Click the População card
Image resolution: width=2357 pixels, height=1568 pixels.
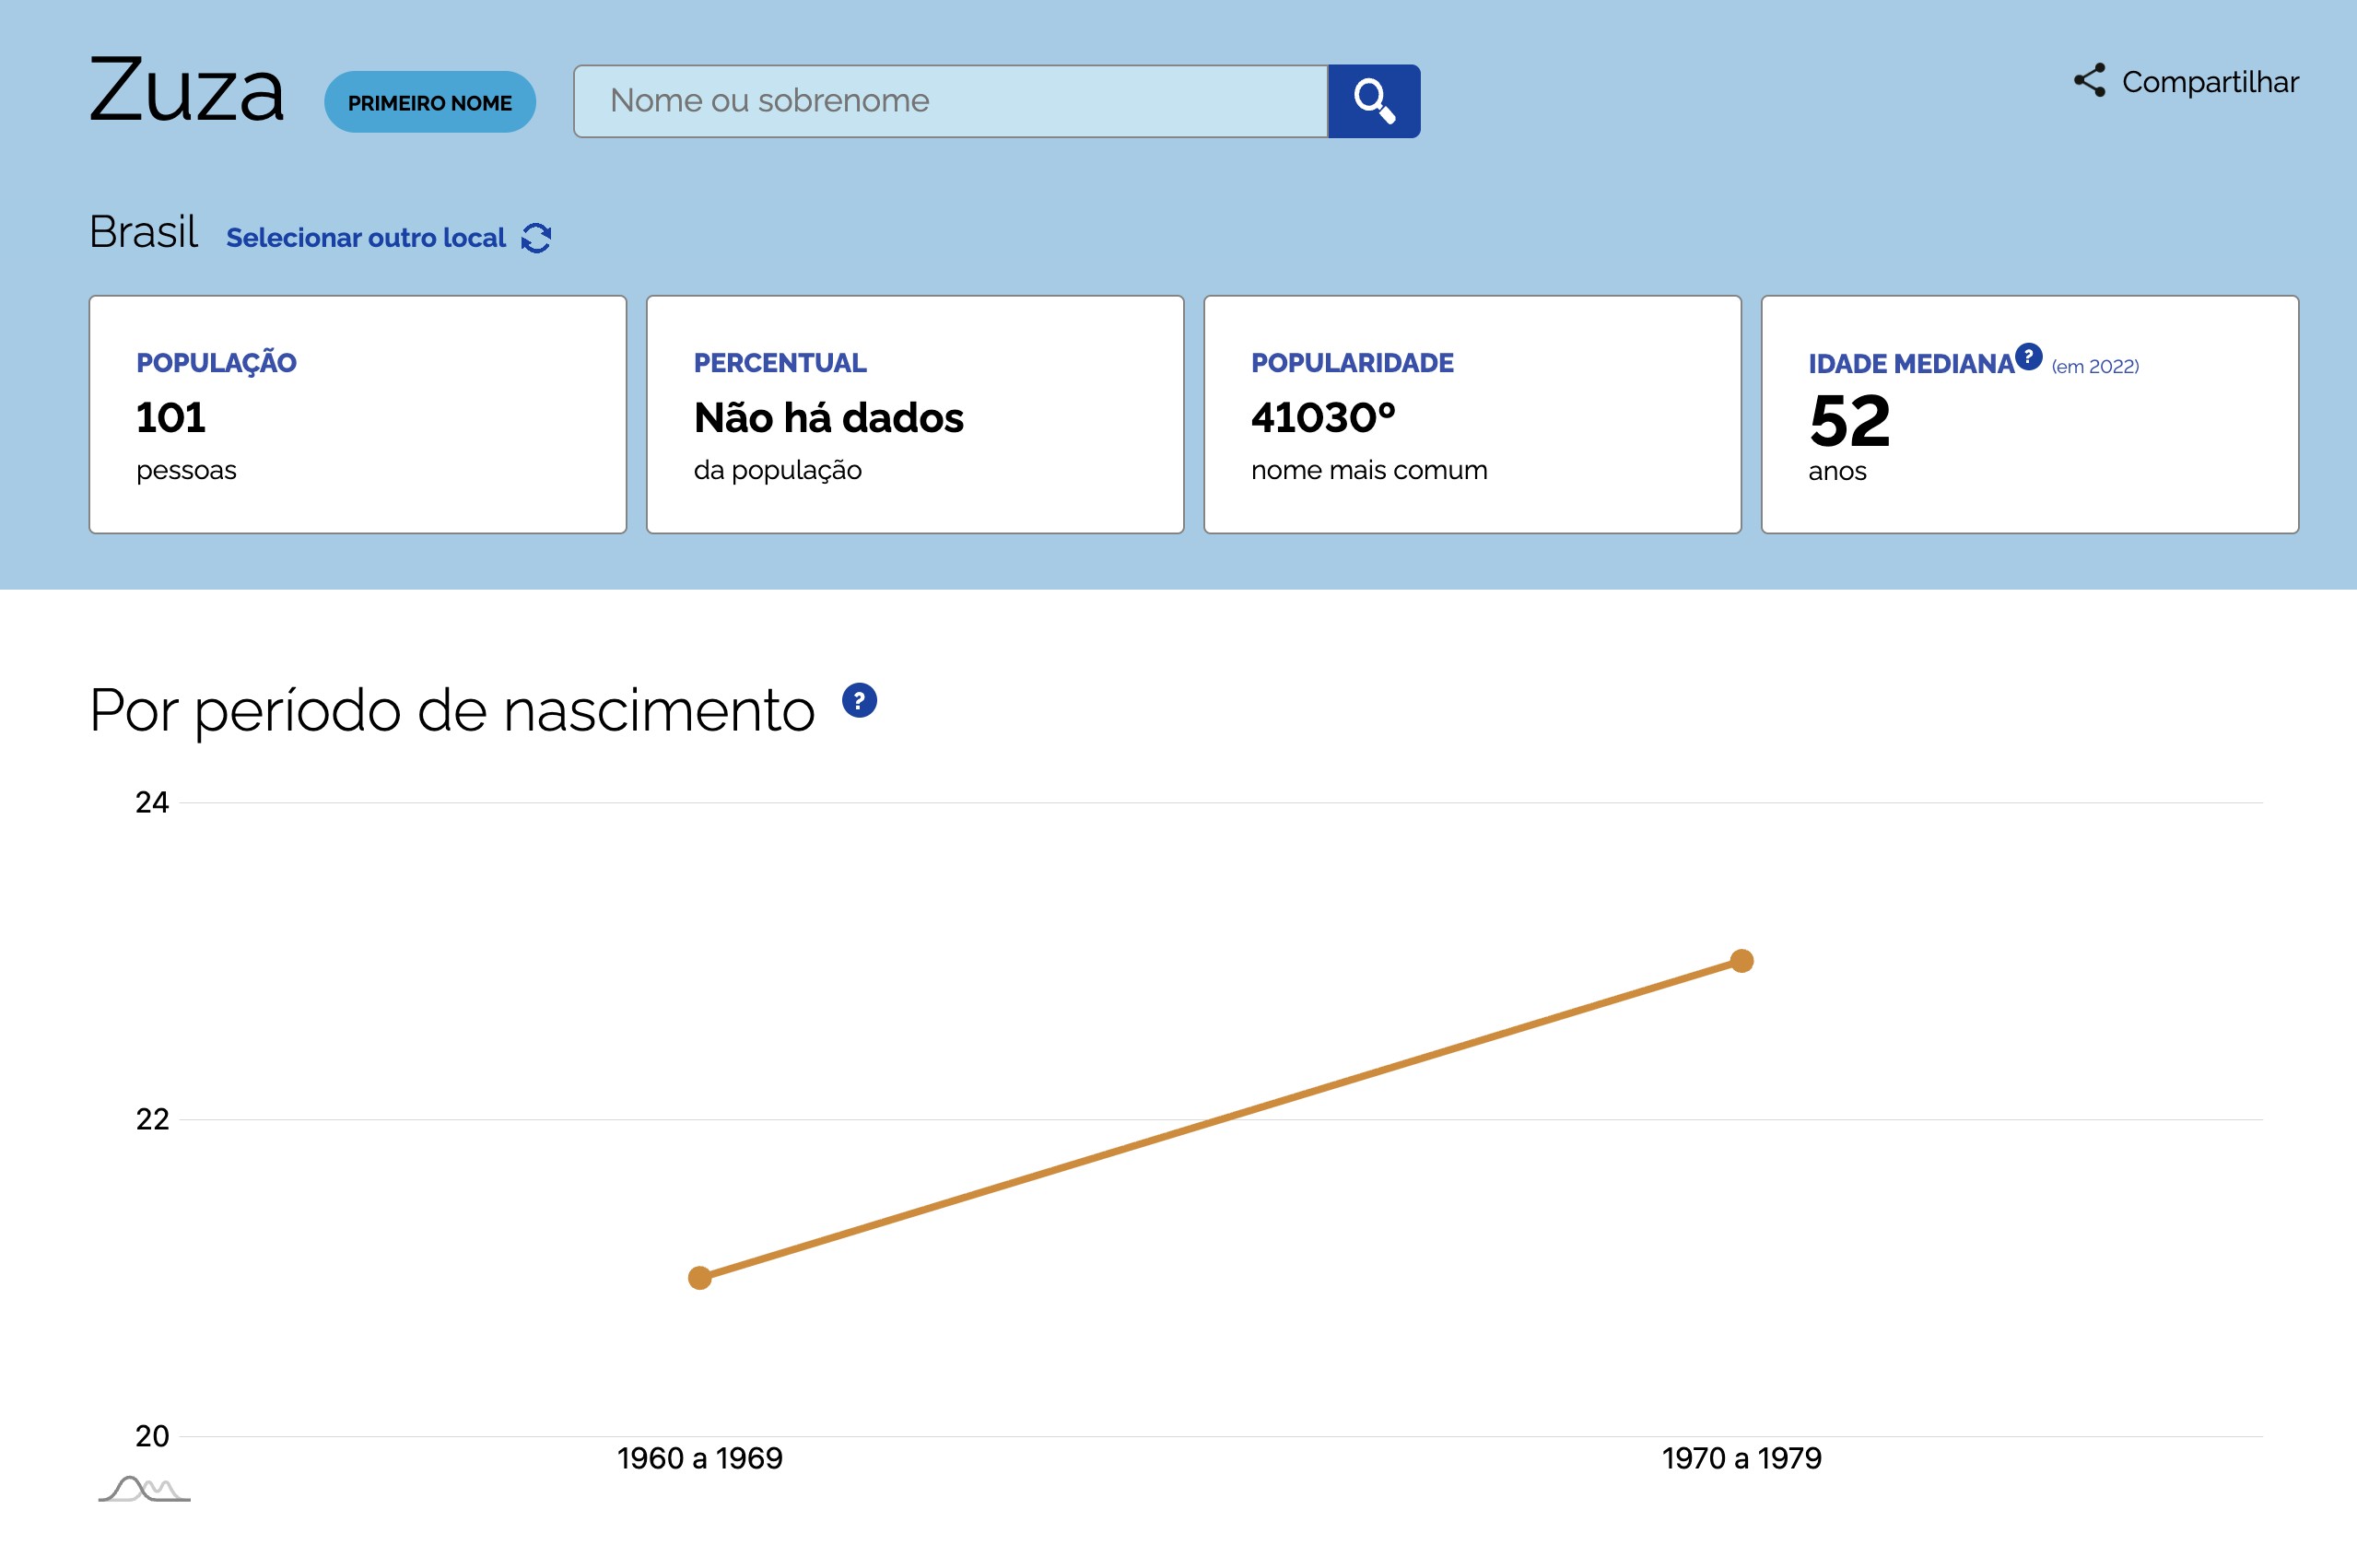pos(357,413)
